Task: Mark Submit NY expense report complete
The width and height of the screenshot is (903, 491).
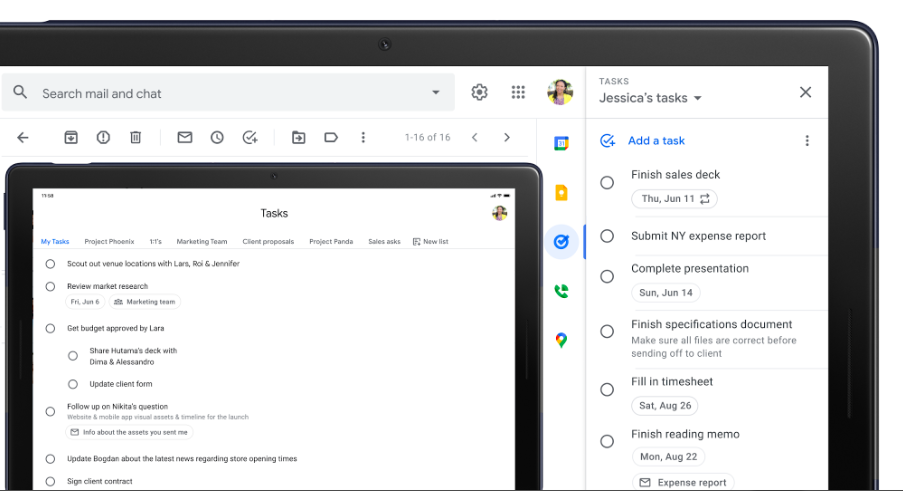Action: (x=607, y=236)
